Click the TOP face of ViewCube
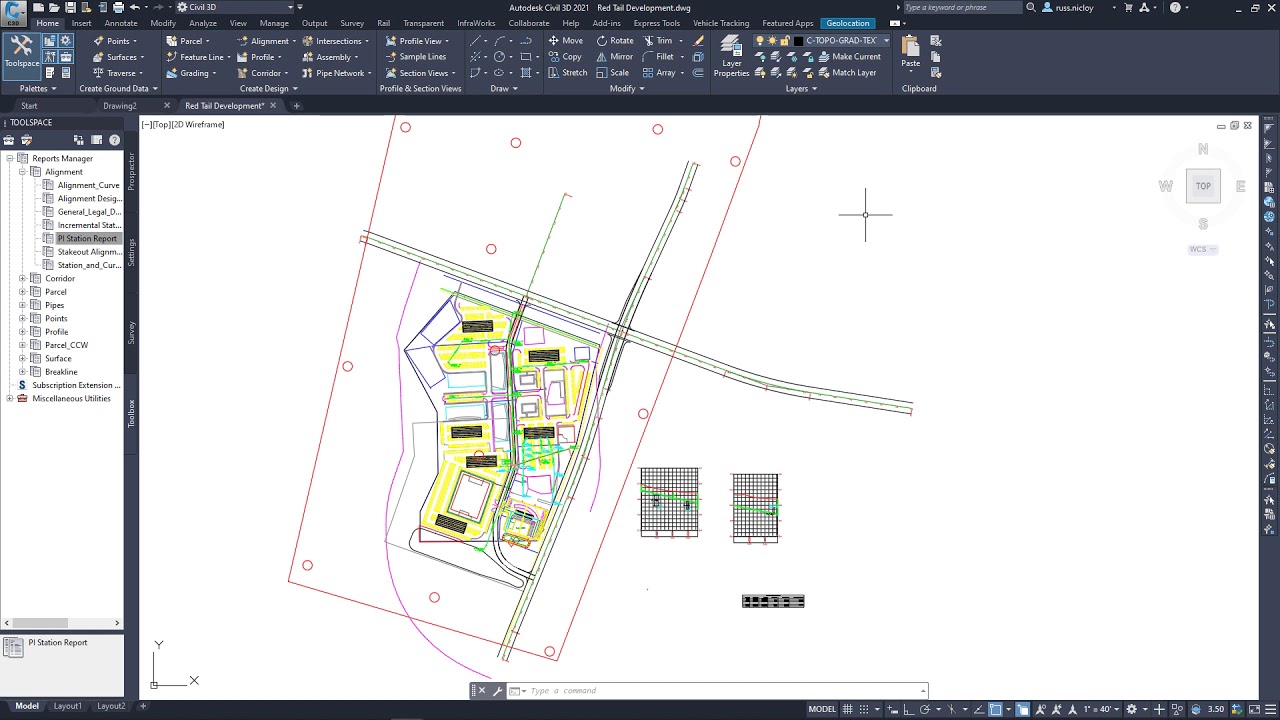 (1203, 186)
